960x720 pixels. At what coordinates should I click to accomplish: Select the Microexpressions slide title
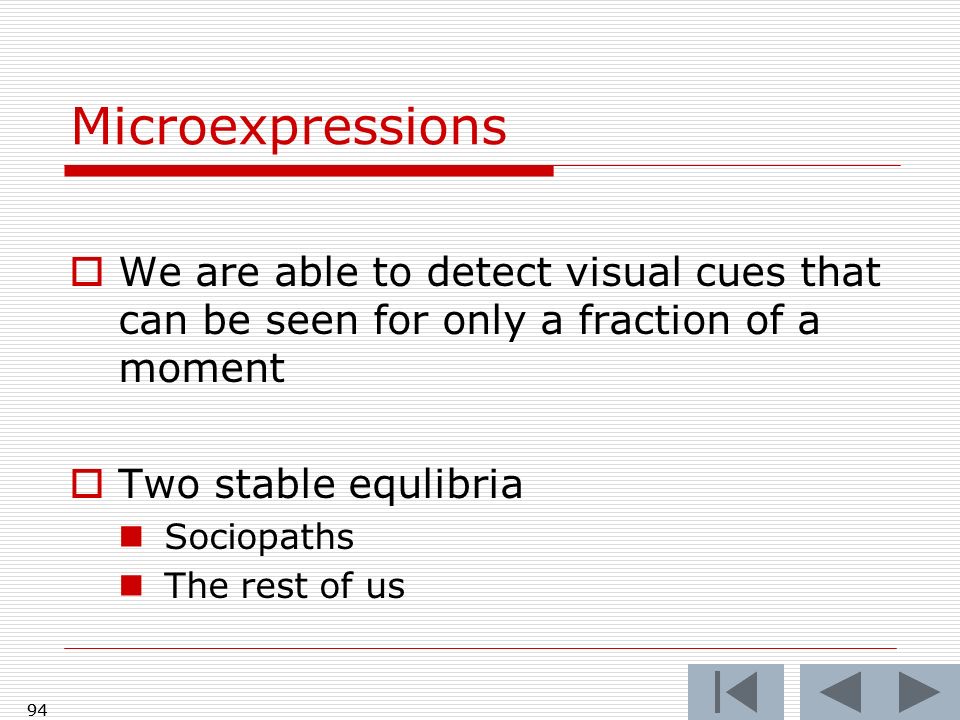(x=288, y=127)
